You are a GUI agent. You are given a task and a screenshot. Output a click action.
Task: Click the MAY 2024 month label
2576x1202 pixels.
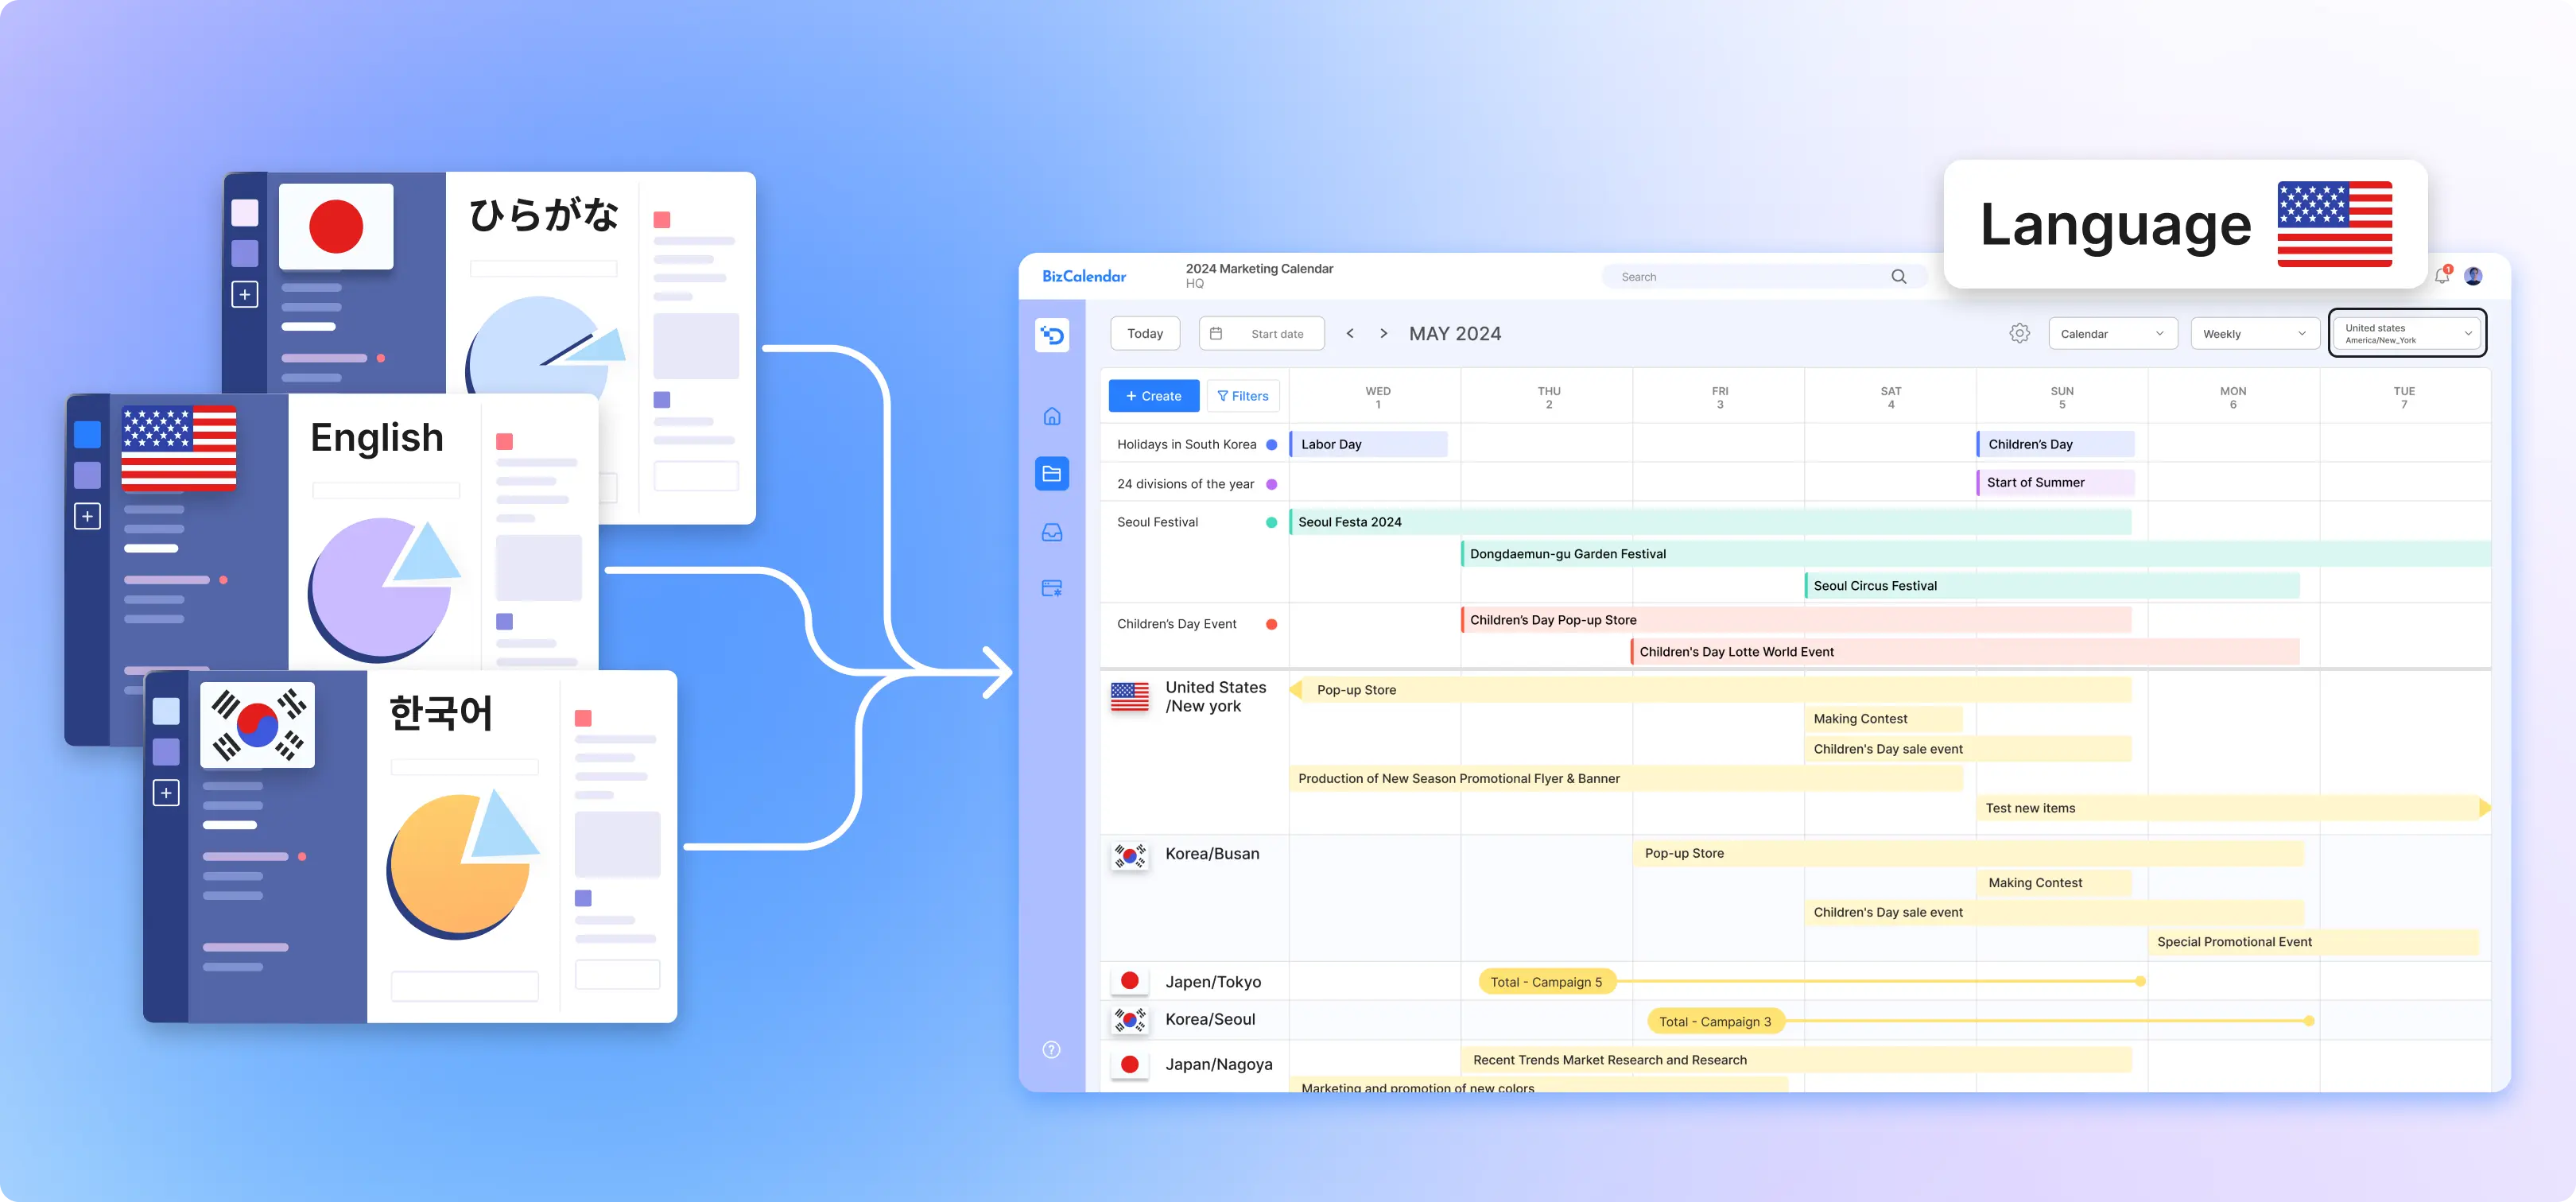(x=1454, y=334)
